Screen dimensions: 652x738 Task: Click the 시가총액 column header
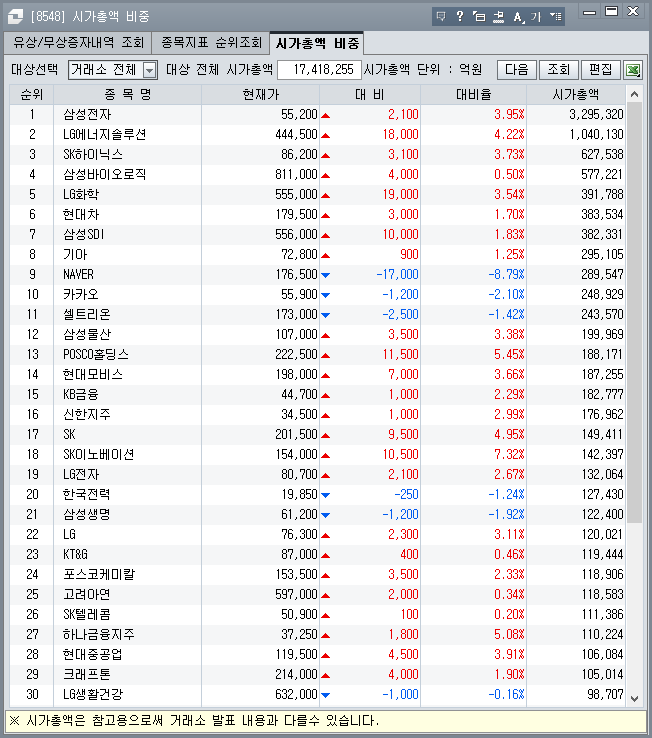(576, 95)
